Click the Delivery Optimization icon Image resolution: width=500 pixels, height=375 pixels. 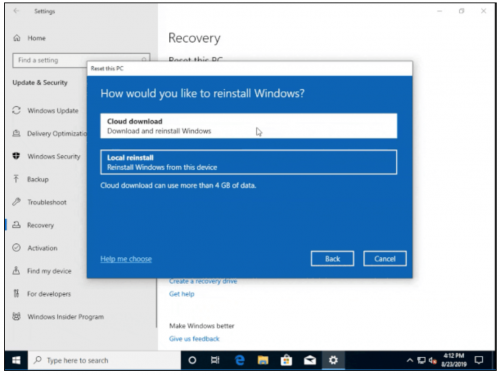16,133
